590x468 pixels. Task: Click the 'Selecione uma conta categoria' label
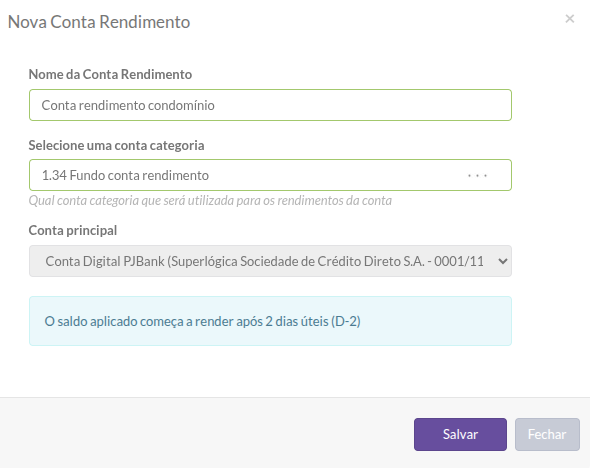point(116,145)
